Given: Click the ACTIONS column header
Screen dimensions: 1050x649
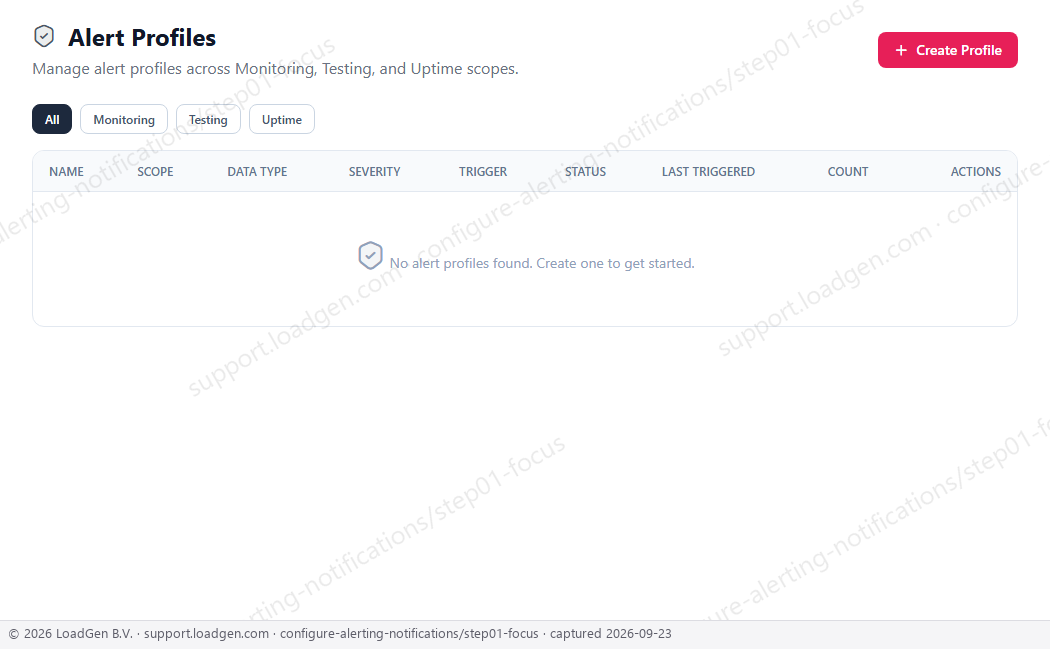Looking at the screenshot, I should point(976,171).
